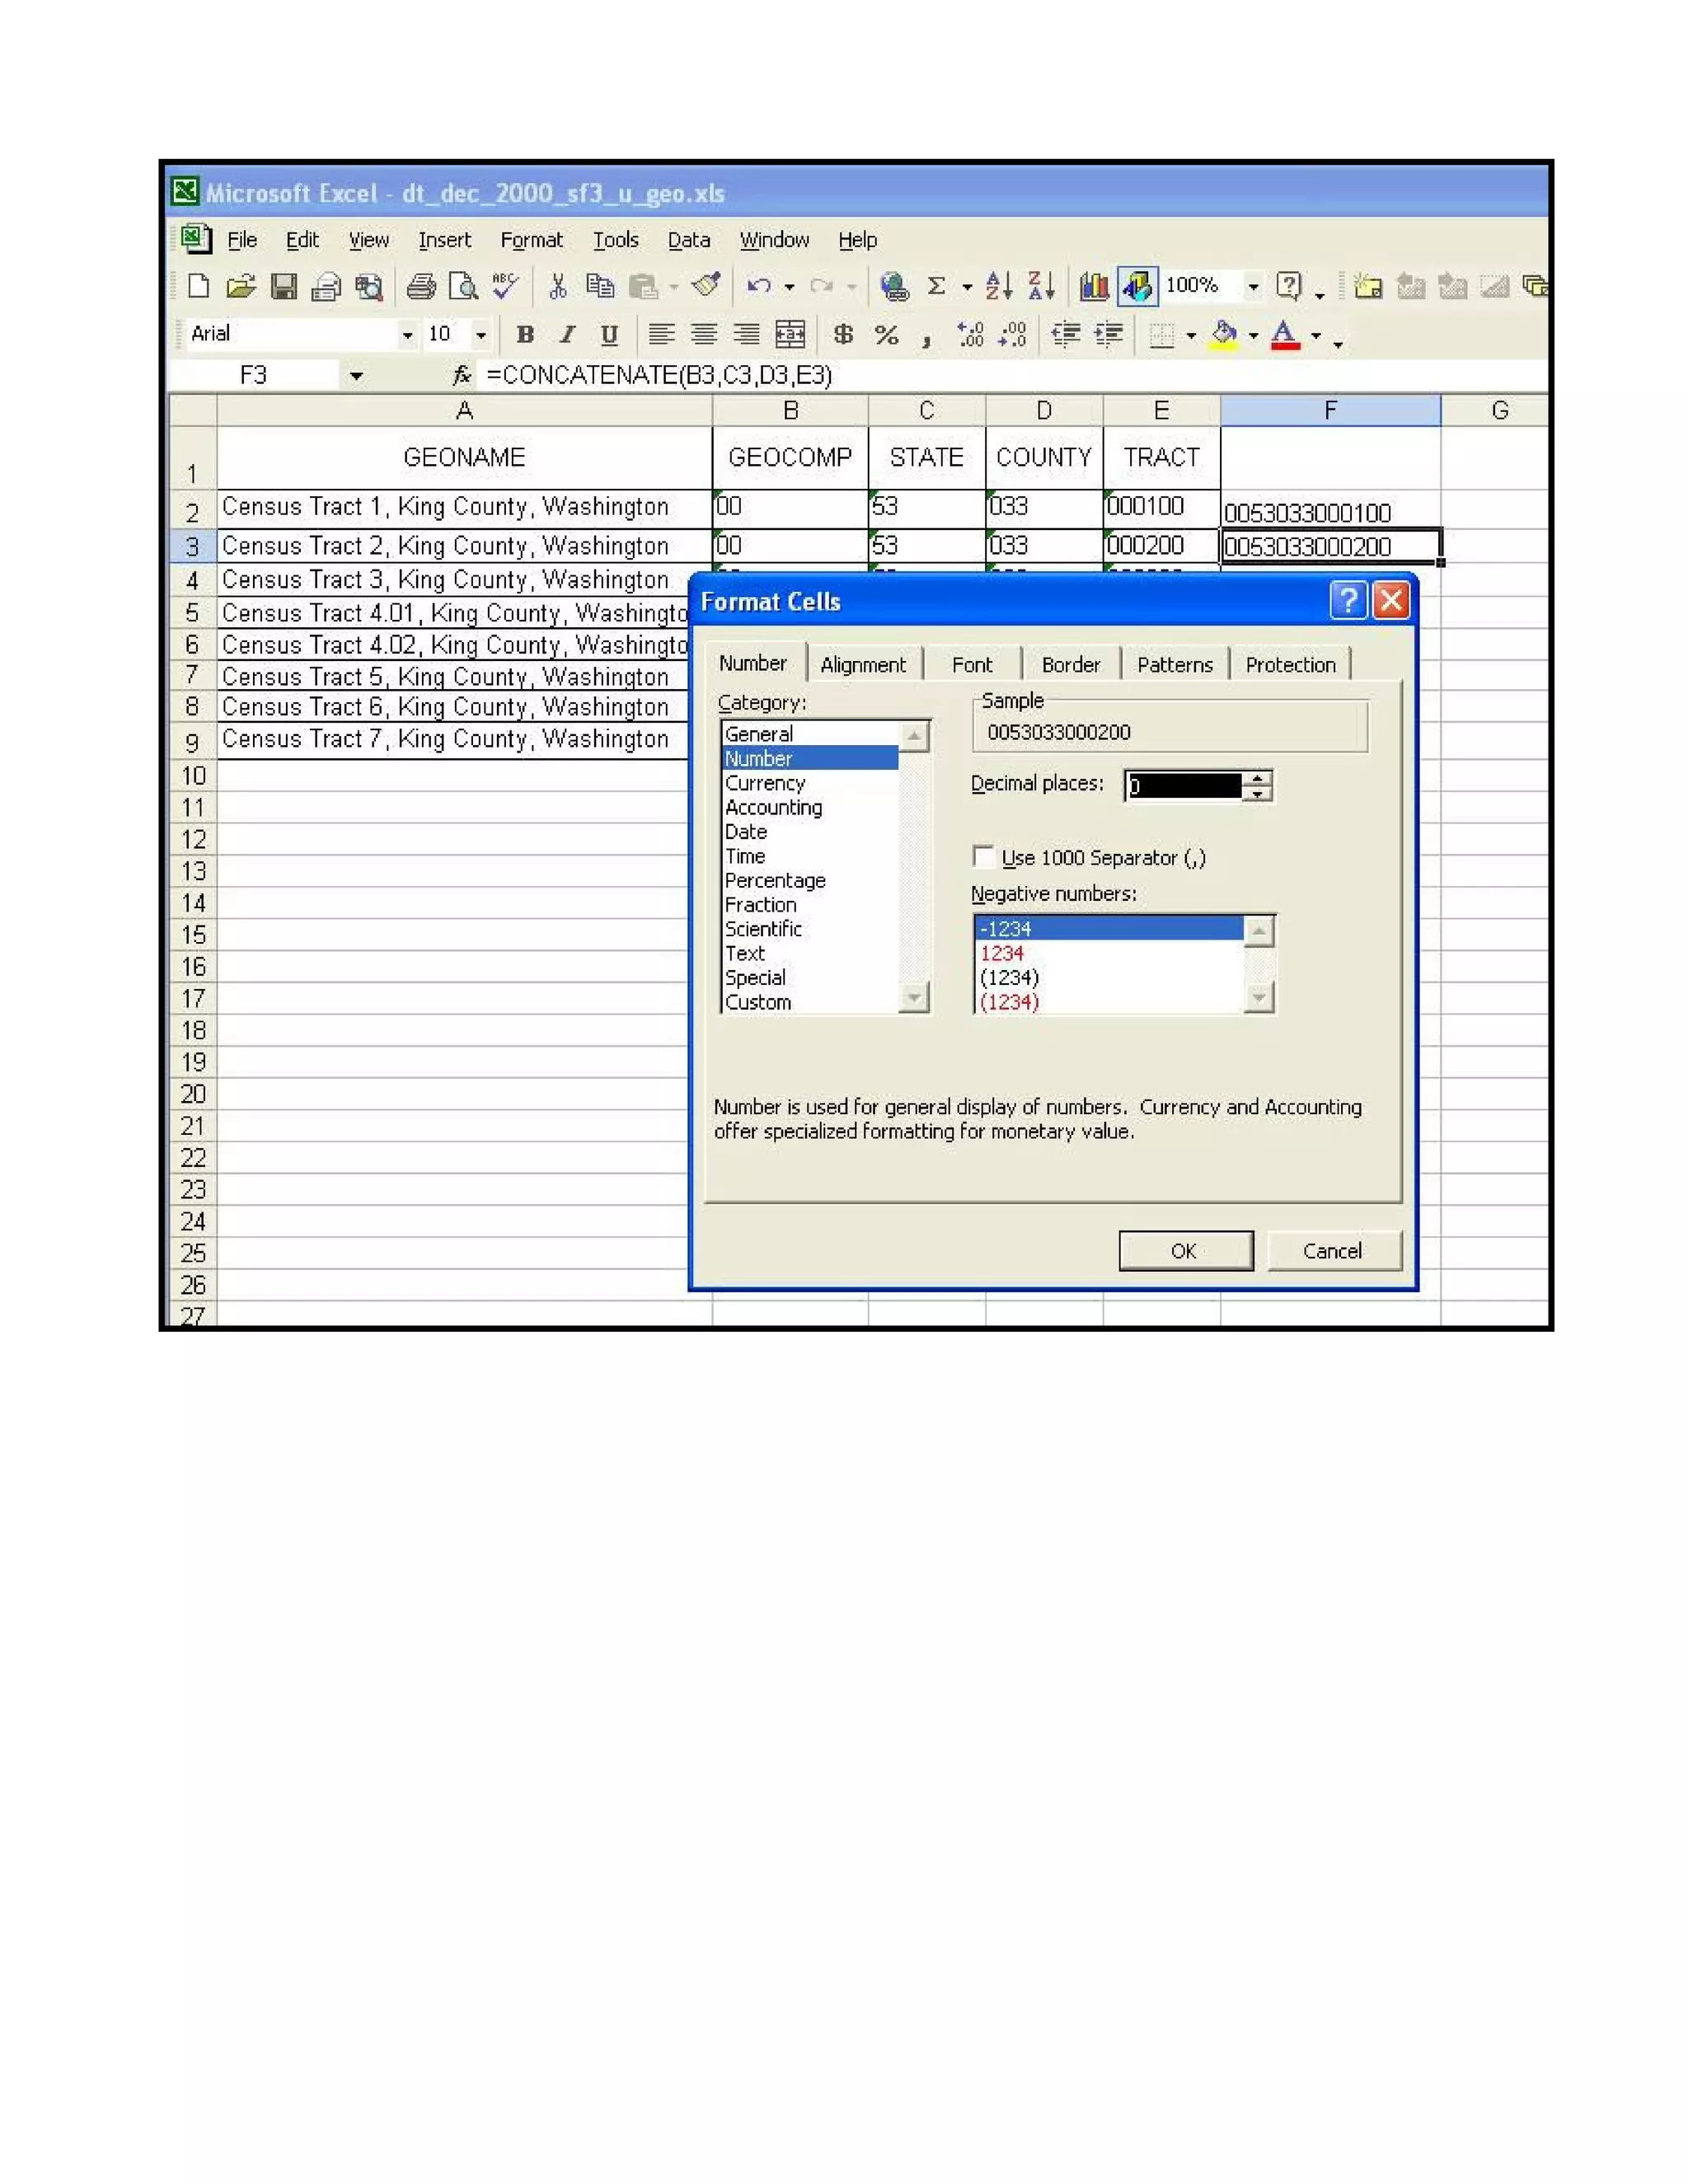Switch to the Border tab

pos(1070,664)
